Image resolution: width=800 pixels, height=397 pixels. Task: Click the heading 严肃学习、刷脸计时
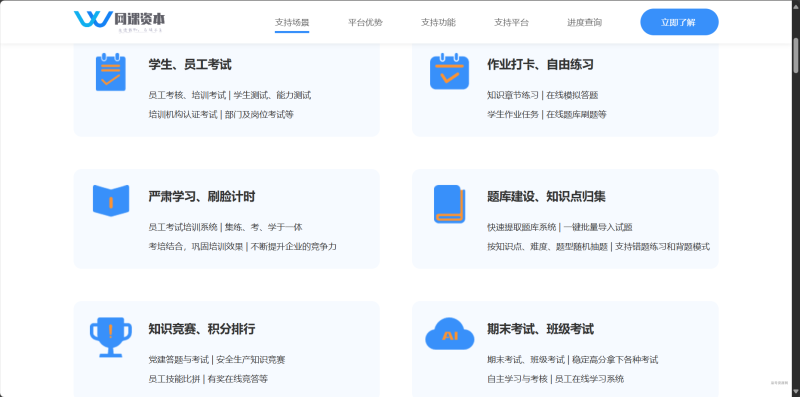point(202,197)
